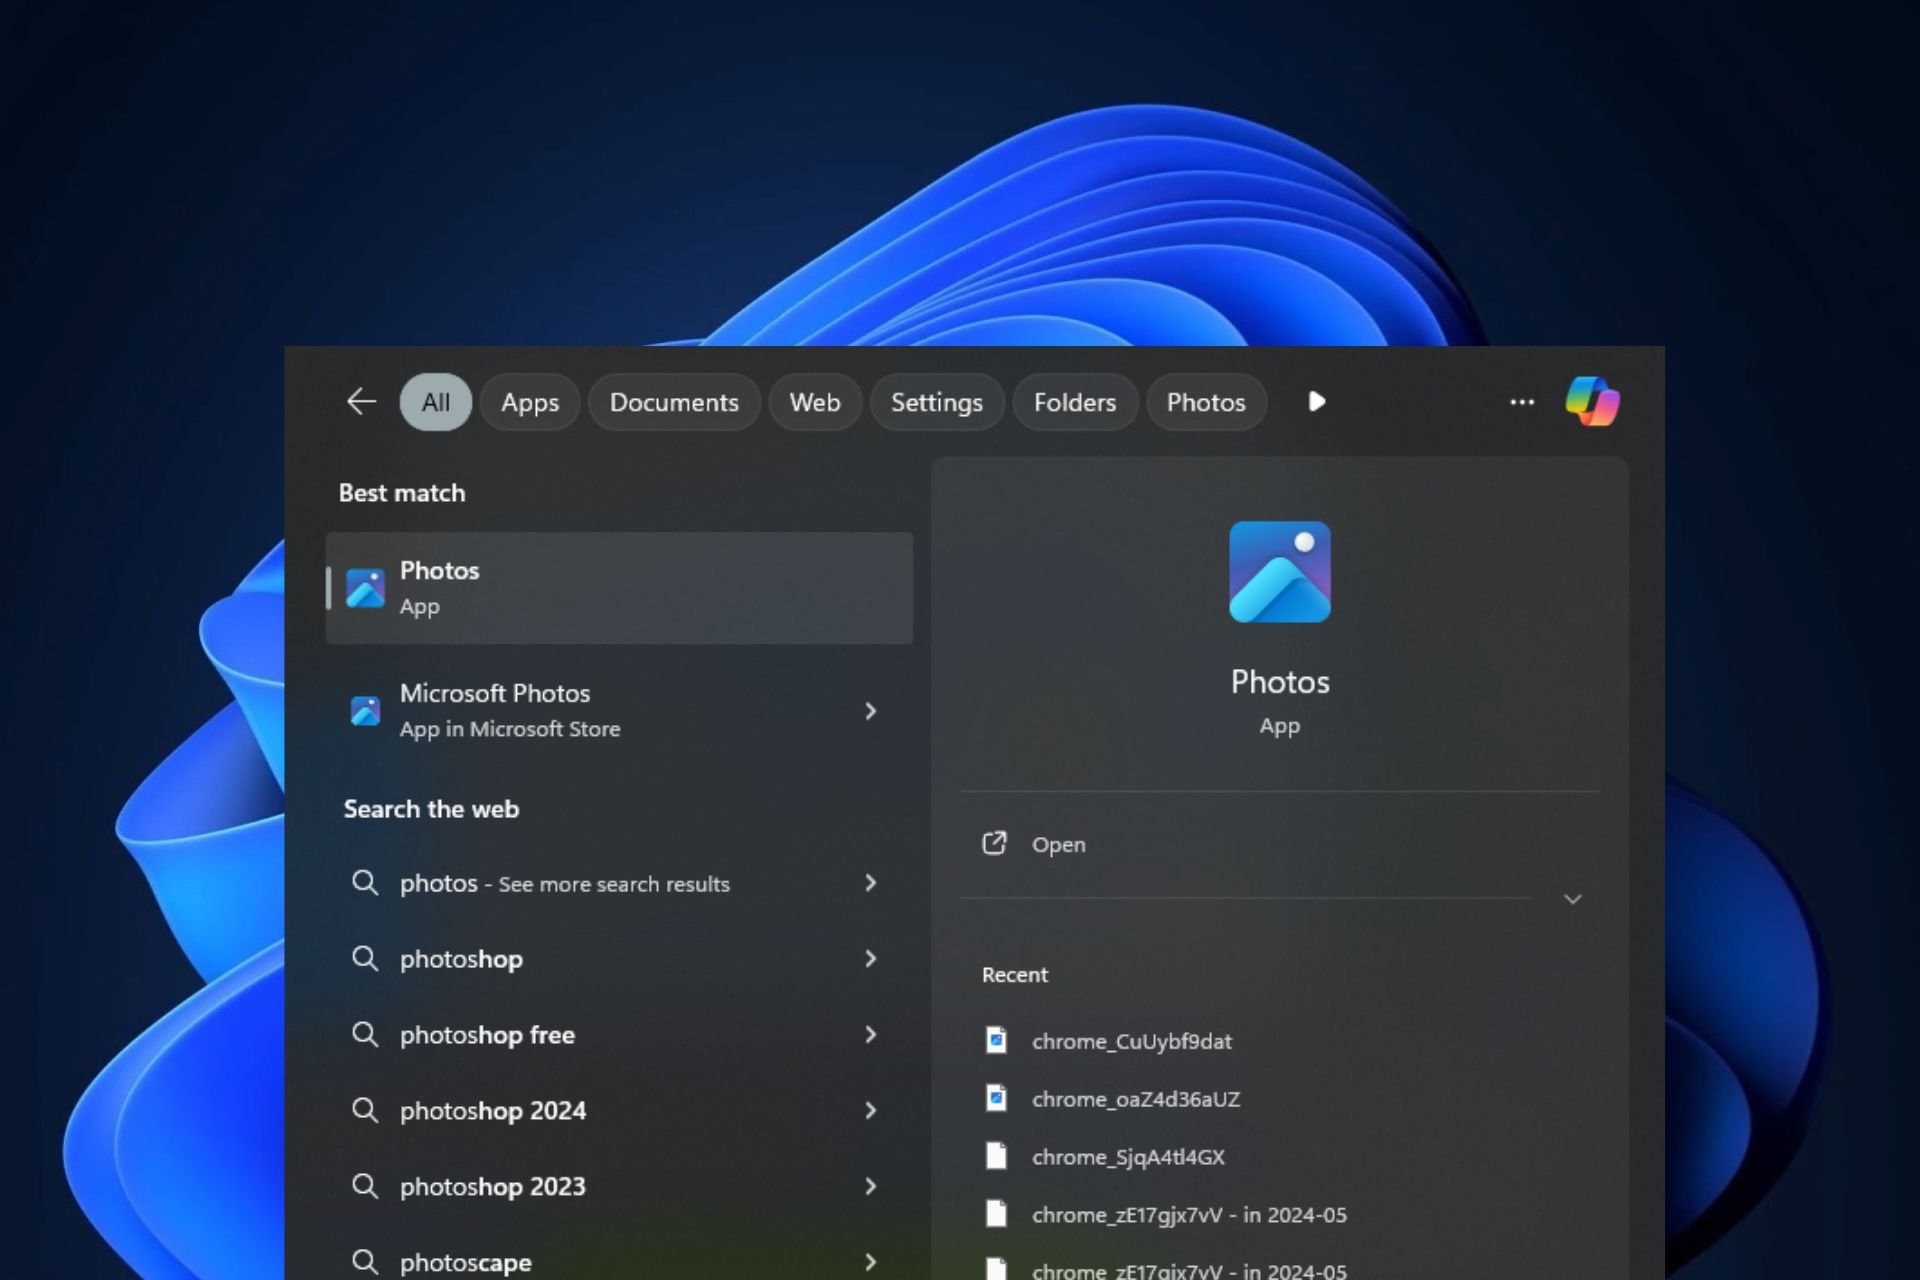The image size is (1920, 1280).
Task: Select the All filter tab
Action: 436,401
